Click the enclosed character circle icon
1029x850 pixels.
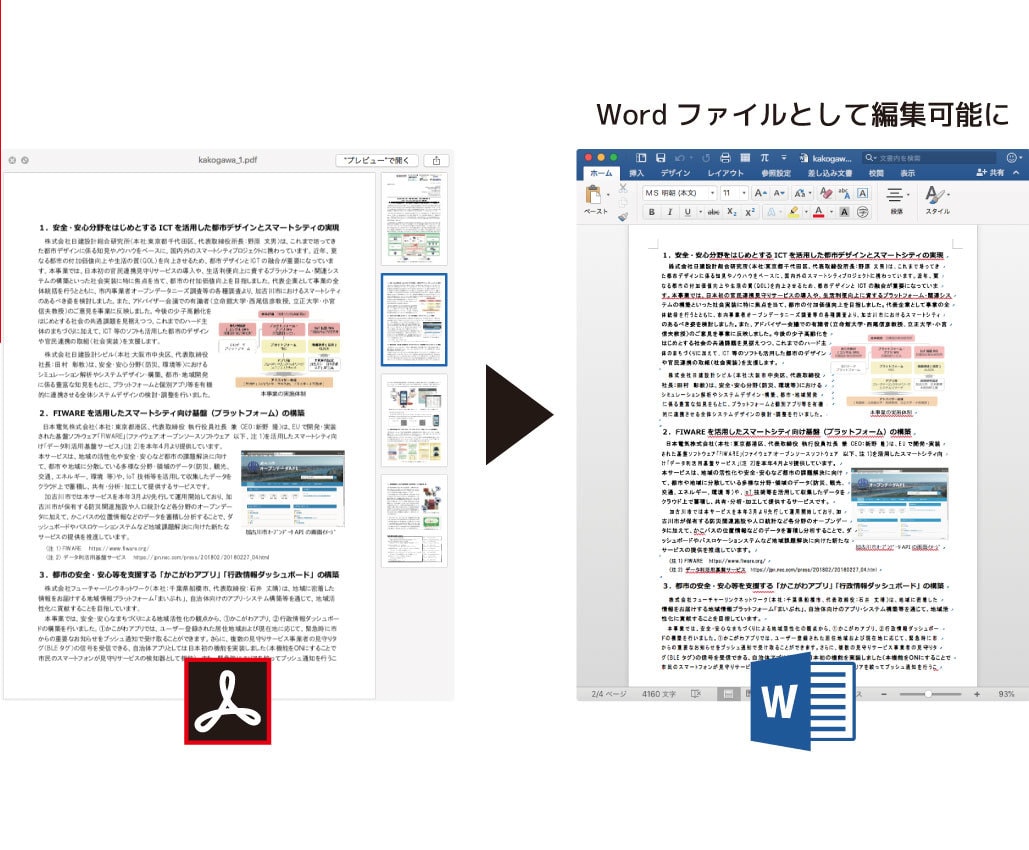click(x=862, y=211)
